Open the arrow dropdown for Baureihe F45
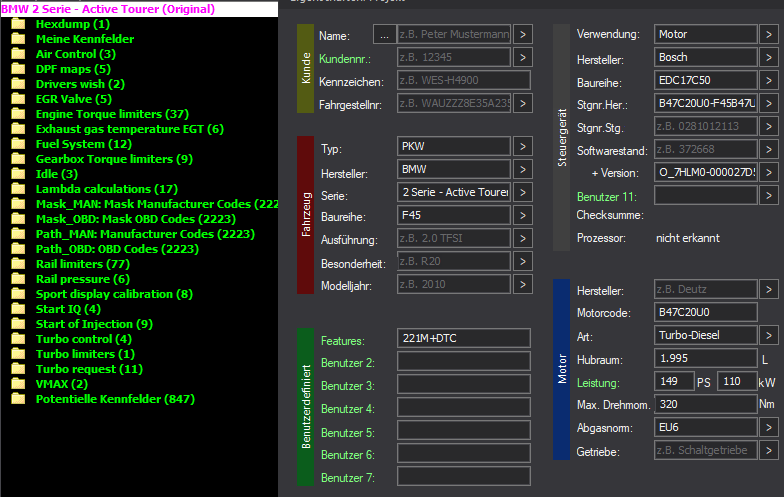784x497 pixels. pyautogui.click(x=522, y=216)
